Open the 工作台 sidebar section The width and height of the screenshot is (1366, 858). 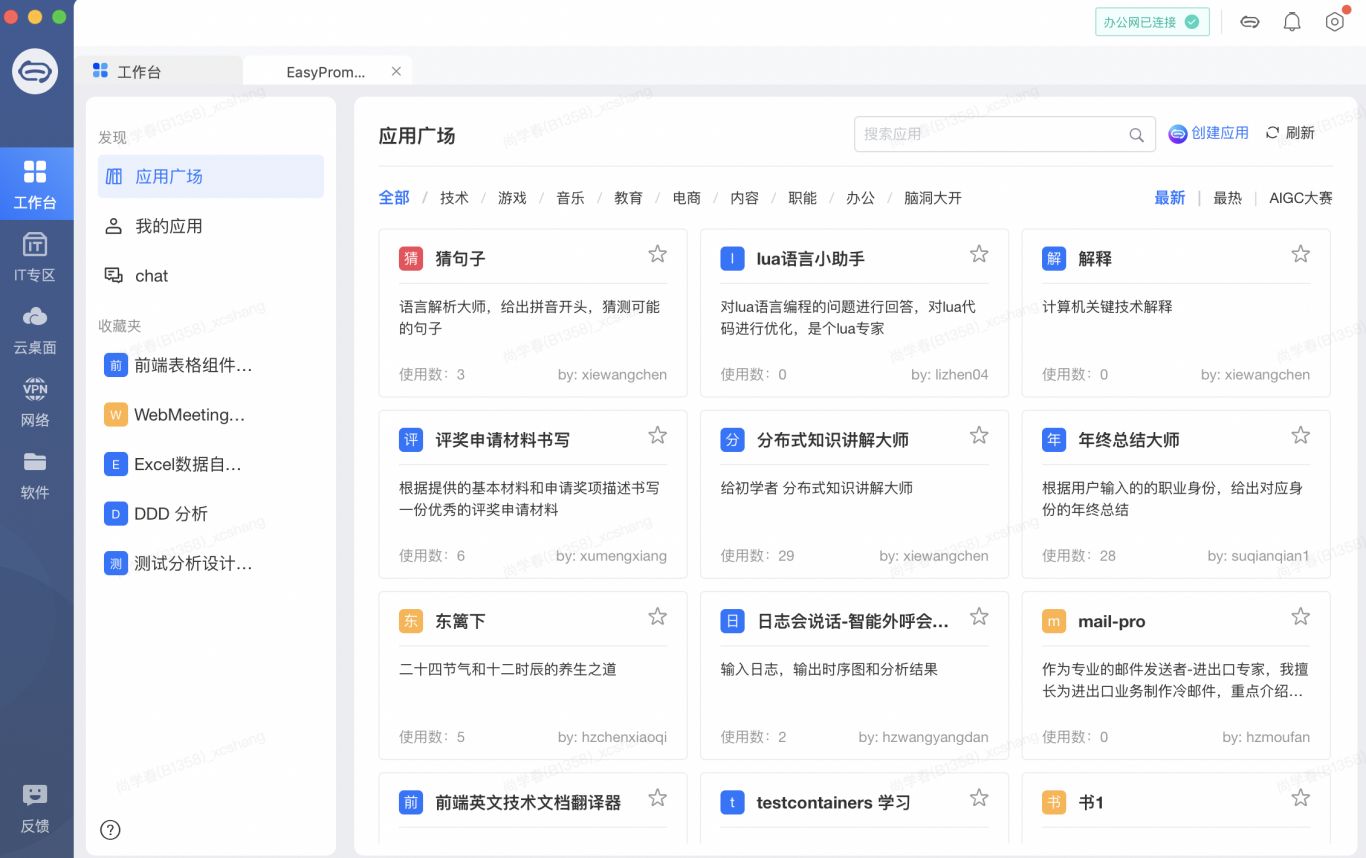(x=35, y=184)
